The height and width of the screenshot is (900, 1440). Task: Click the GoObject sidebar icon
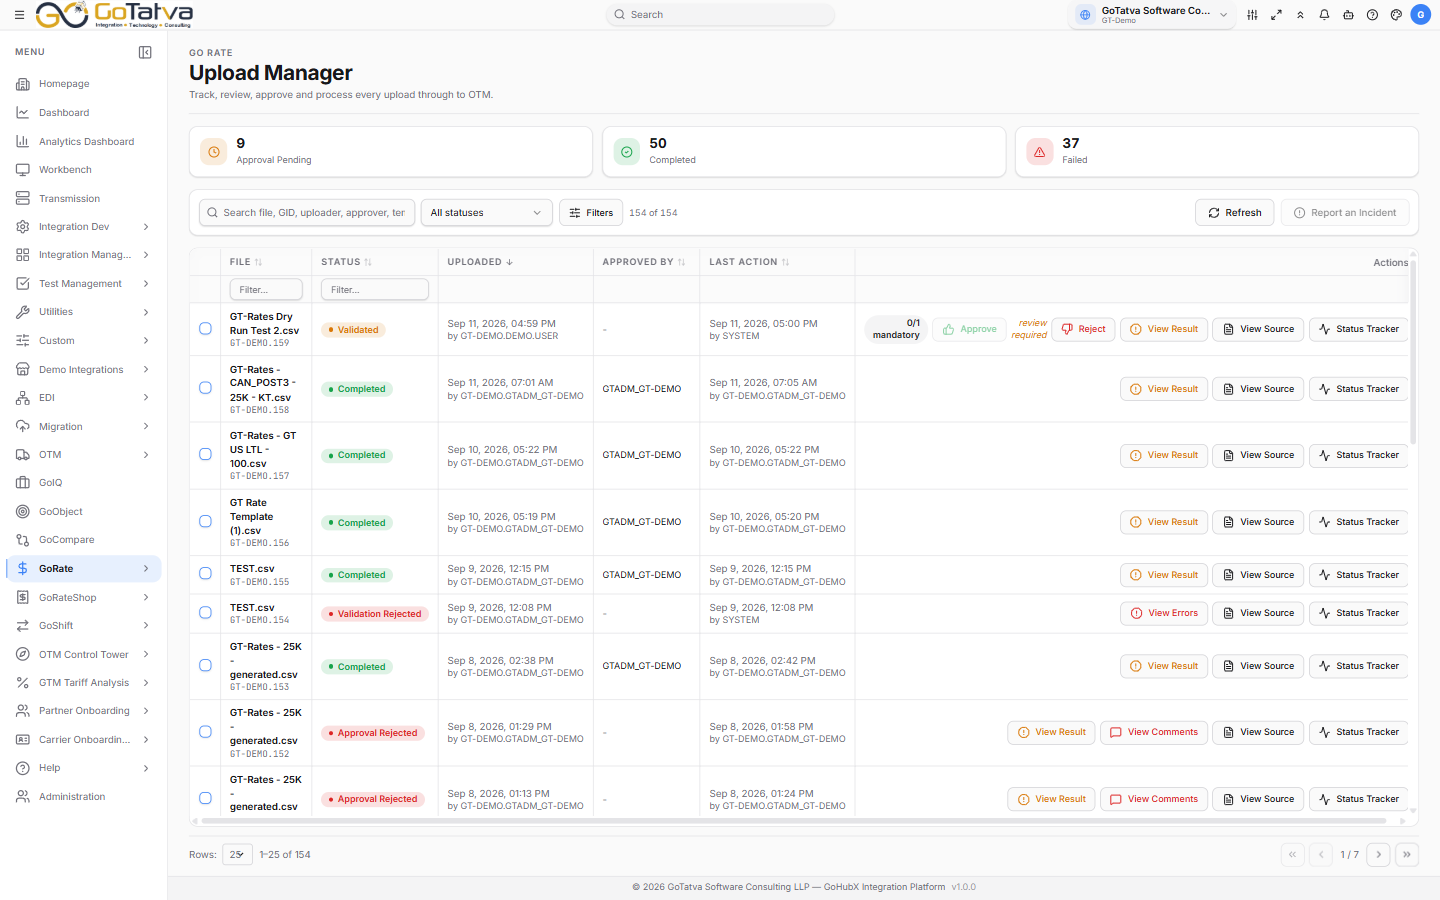point(22,512)
